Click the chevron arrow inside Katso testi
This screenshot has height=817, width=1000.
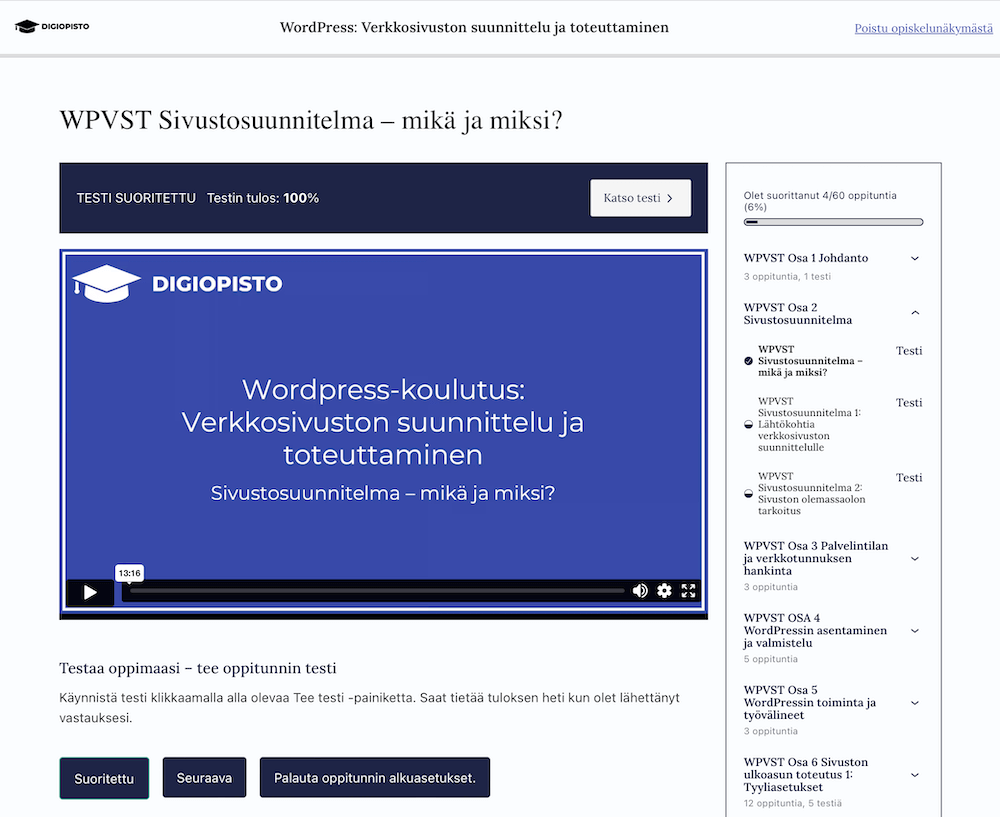pyautogui.click(x=670, y=198)
